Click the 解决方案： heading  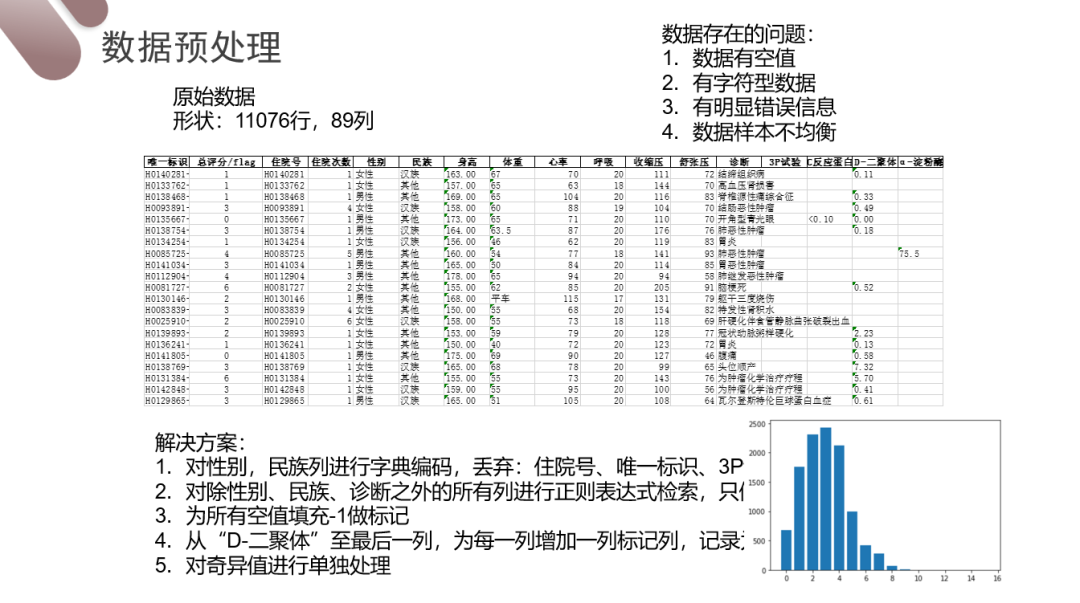tap(200, 442)
